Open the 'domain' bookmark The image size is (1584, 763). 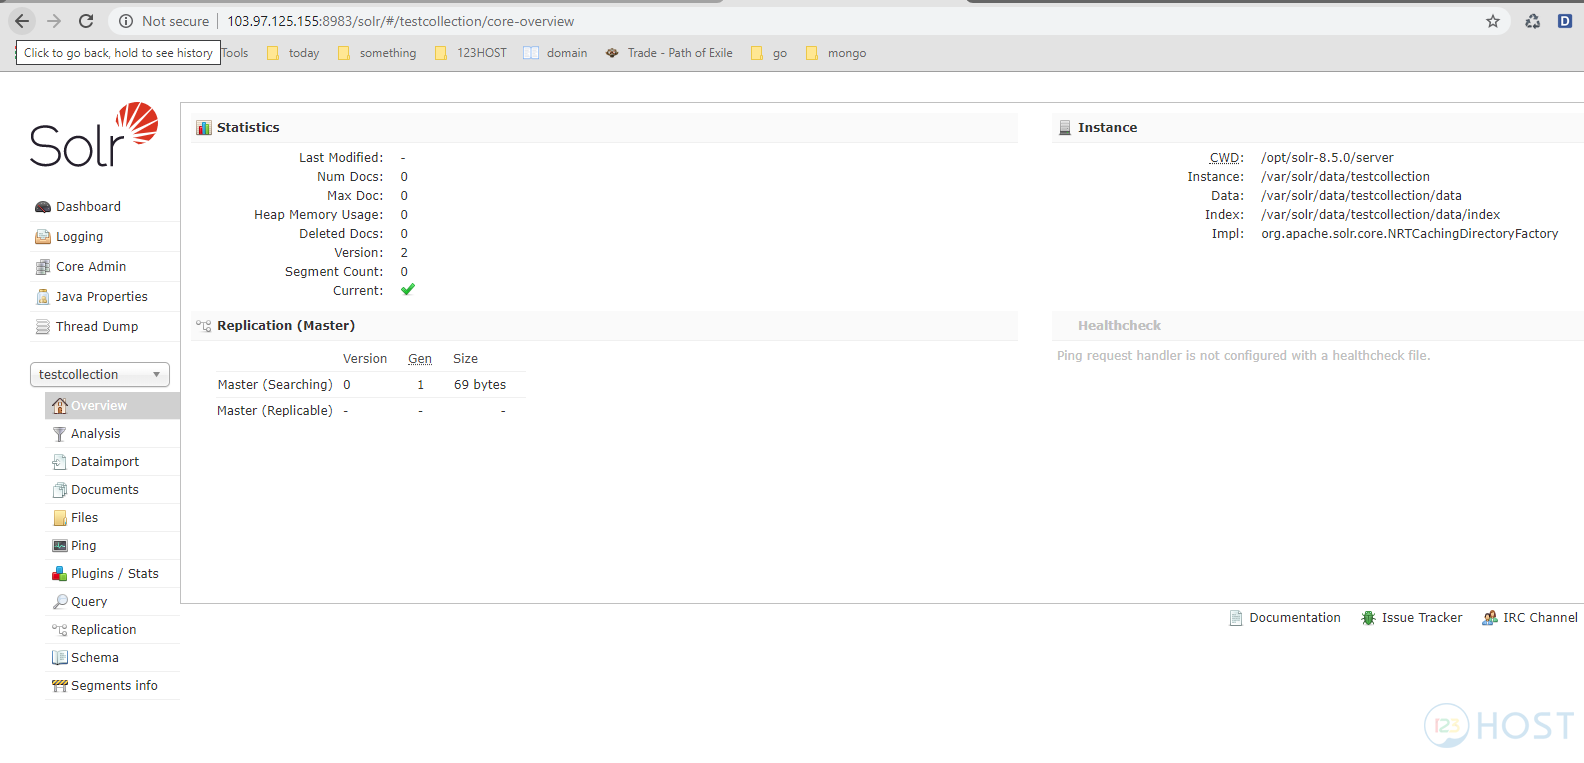(556, 53)
